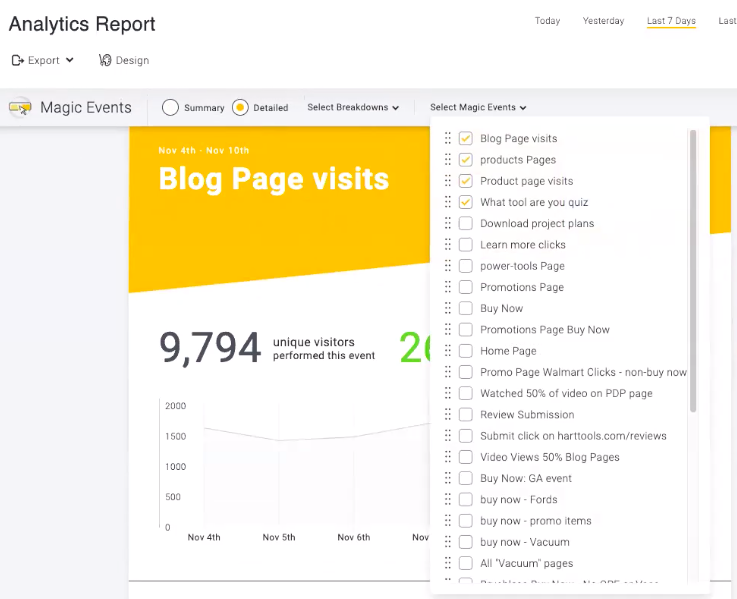Image resolution: width=737 pixels, height=599 pixels.
Task: Uncheck the products Pages checkbox
Action: (x=465, y=159)
